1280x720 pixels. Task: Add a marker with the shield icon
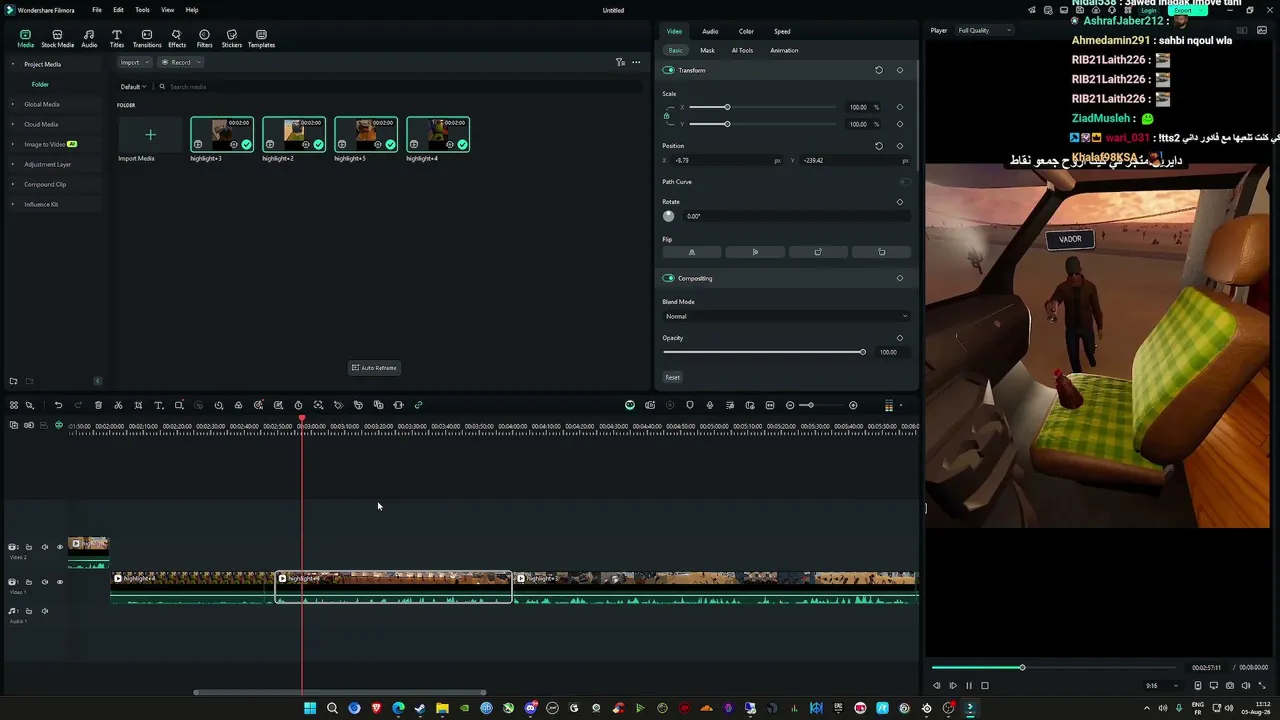[689, 405]
